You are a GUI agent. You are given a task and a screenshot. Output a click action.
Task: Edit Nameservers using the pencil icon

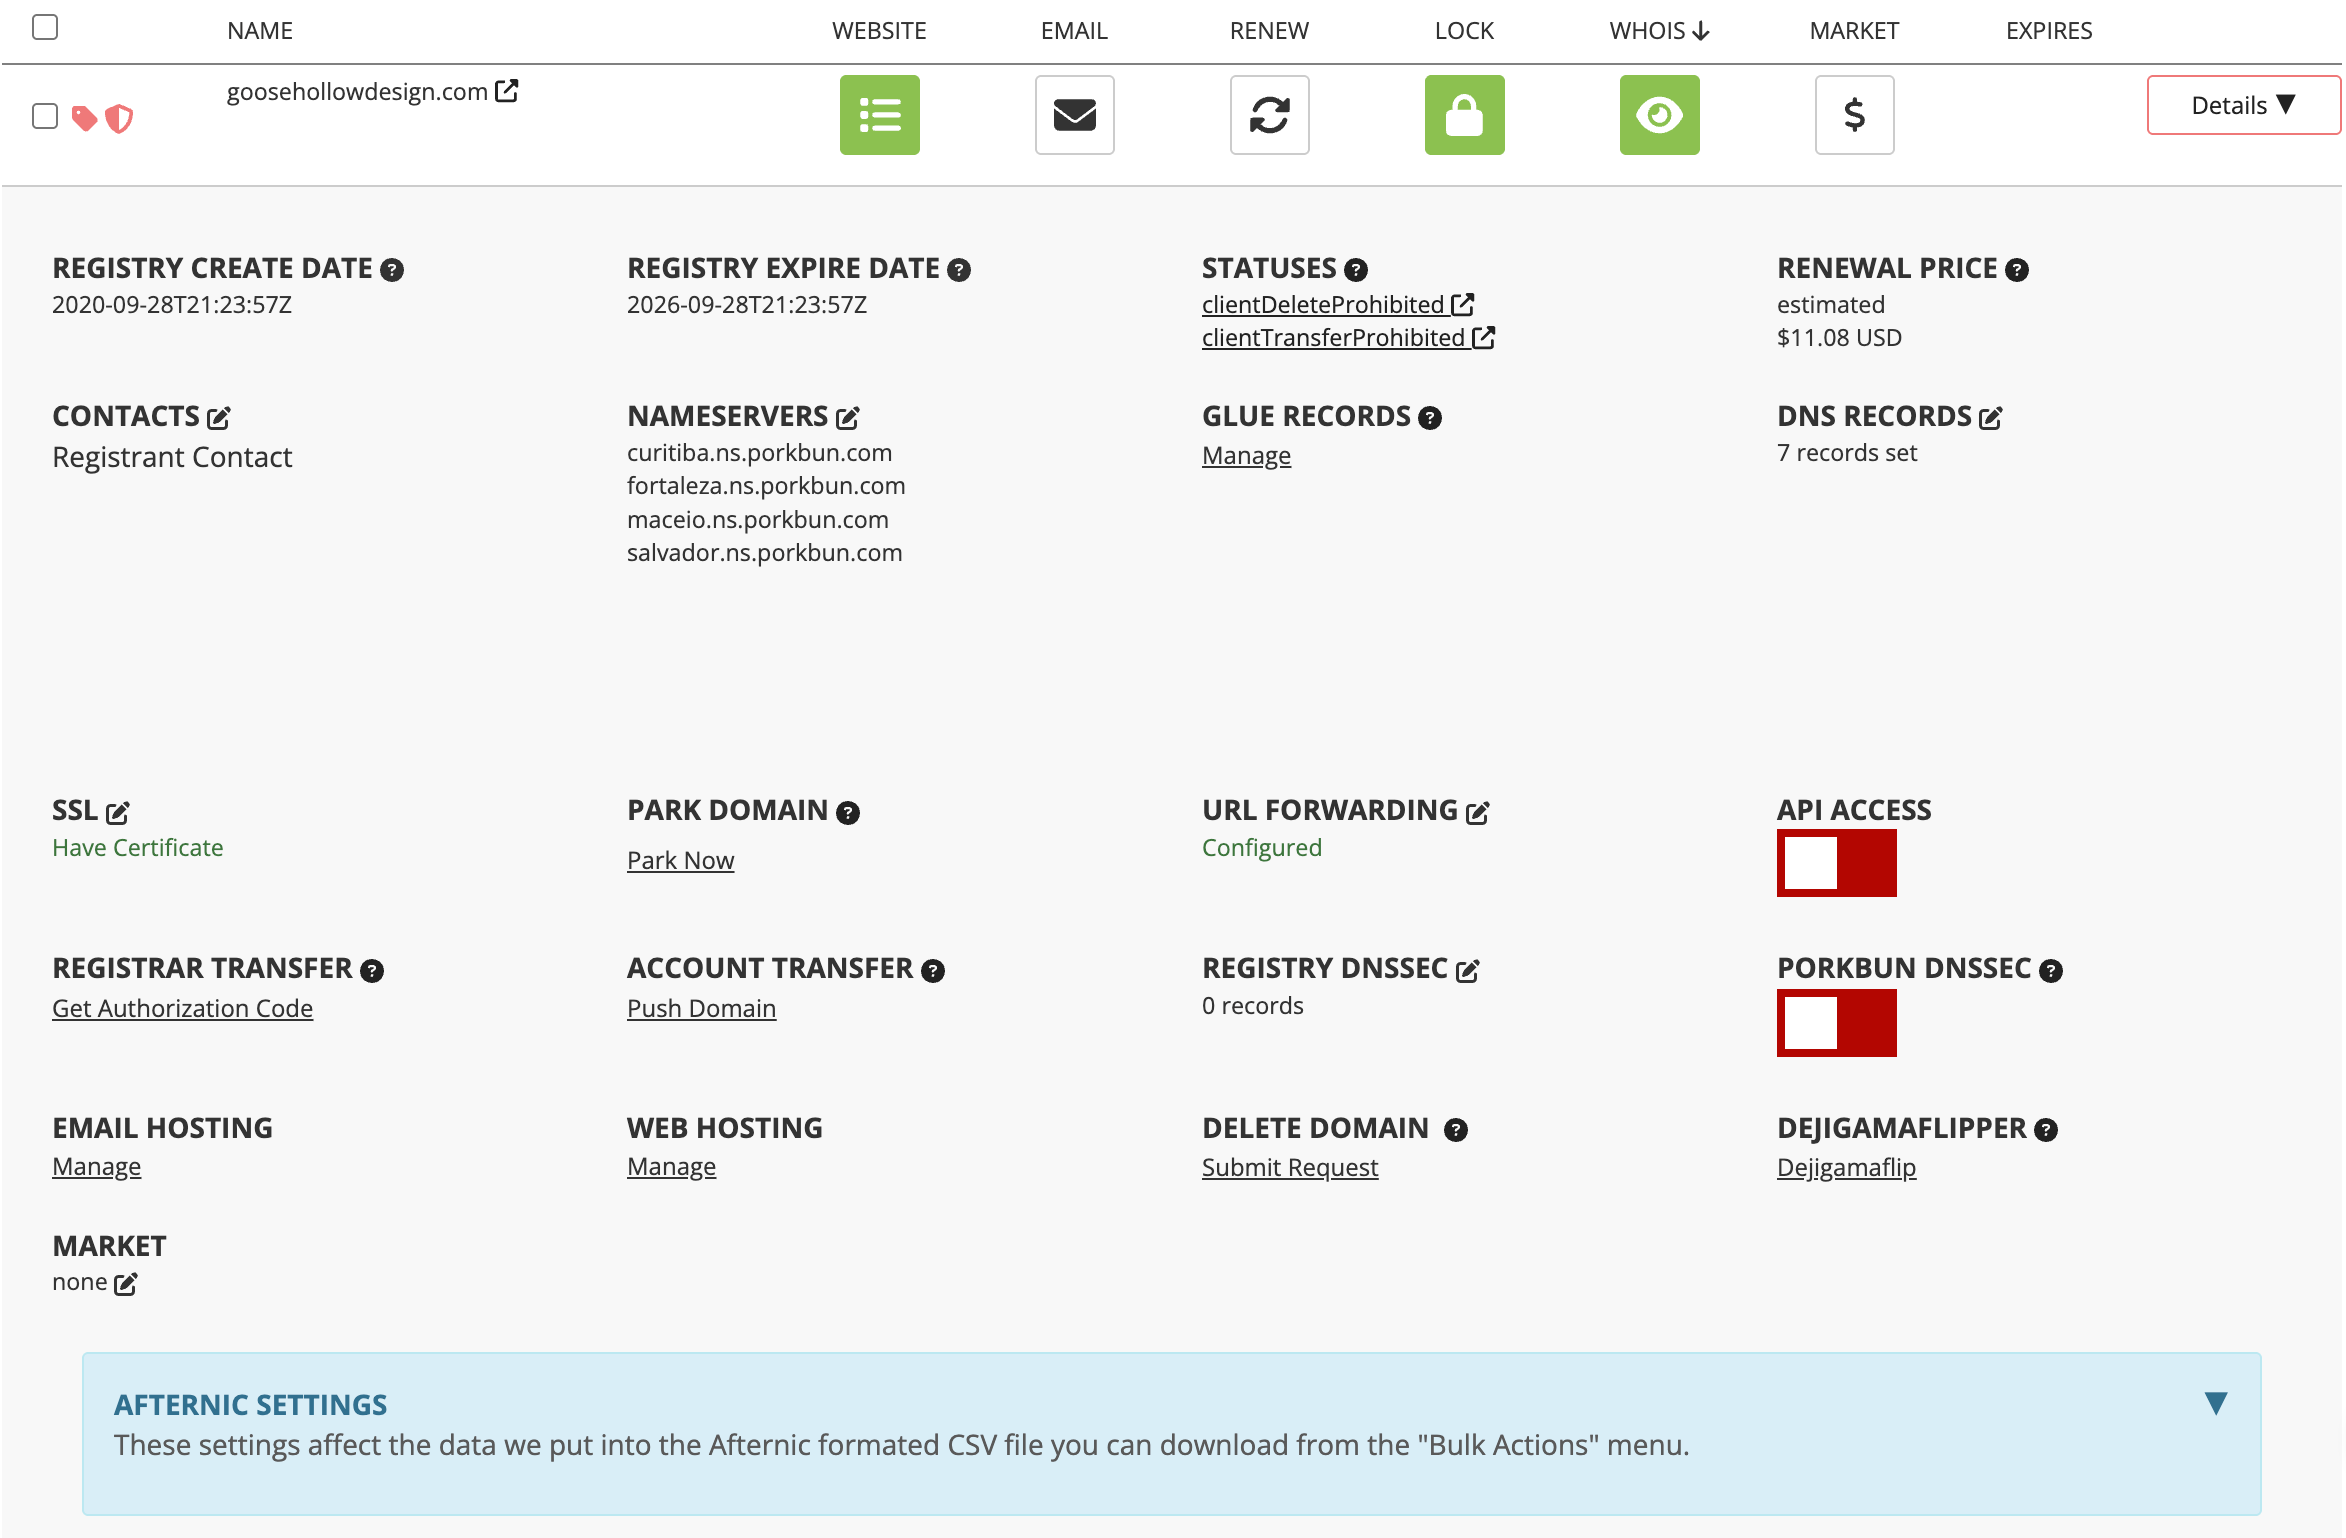(x=848, y=418)
